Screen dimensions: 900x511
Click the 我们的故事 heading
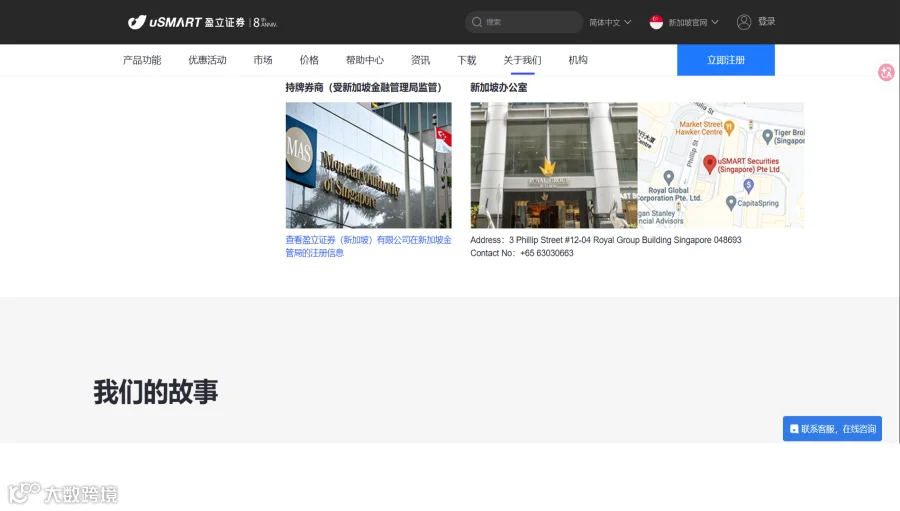[x=156, y=392]
